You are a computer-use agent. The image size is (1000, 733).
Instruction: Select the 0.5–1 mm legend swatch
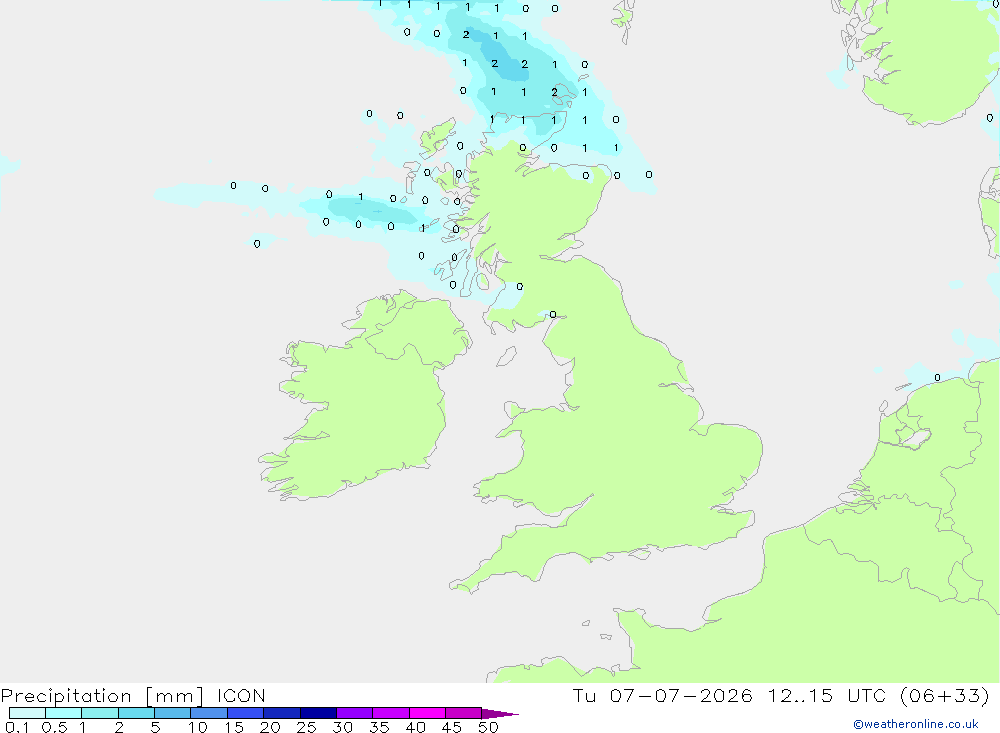pyautogui.click(x=64, y=713)
